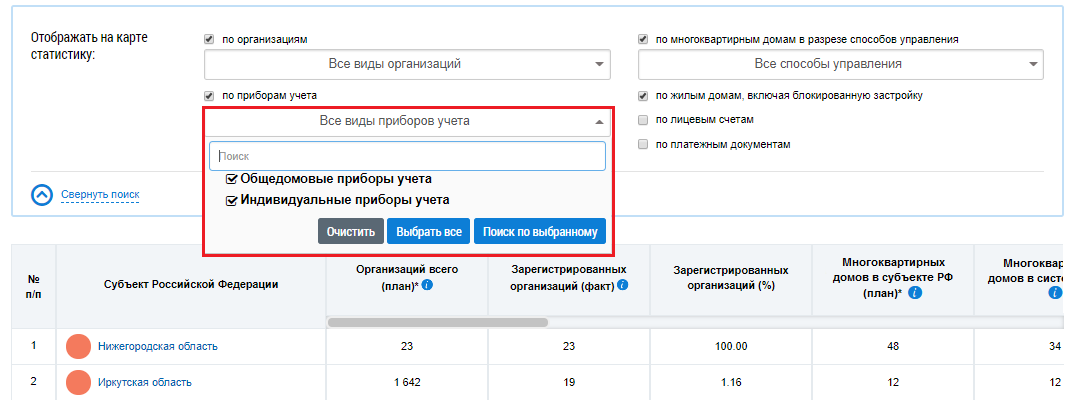This screenshot has height=400, width=1073.
Task: Click the Поиск по выбранному button
Action: tap(539, 232)
